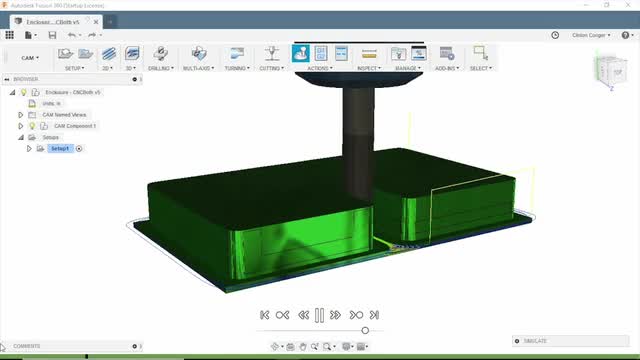The width and height of the screenshot is (640, 360).
Task: Open the Post Process icon in Actions
Action: pyautogui.click(x=321, y=53)
